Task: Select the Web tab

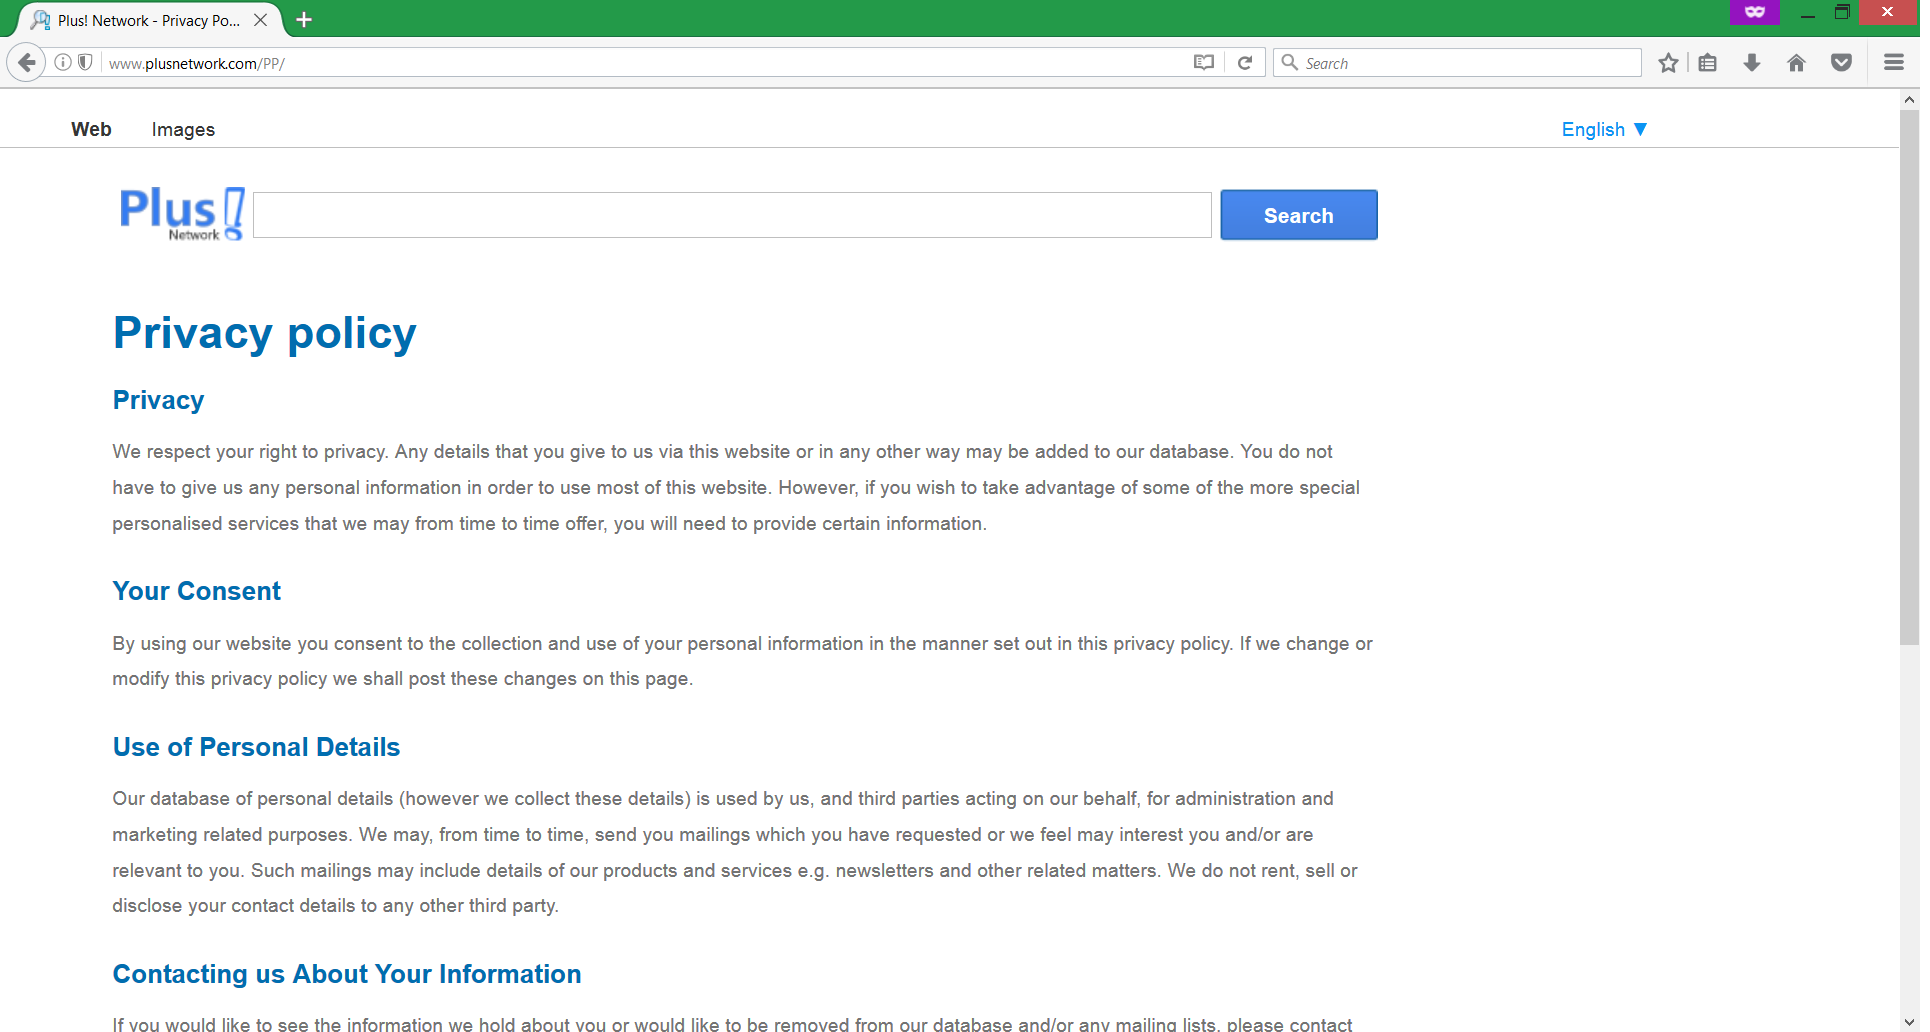Action: click(91, 130)
